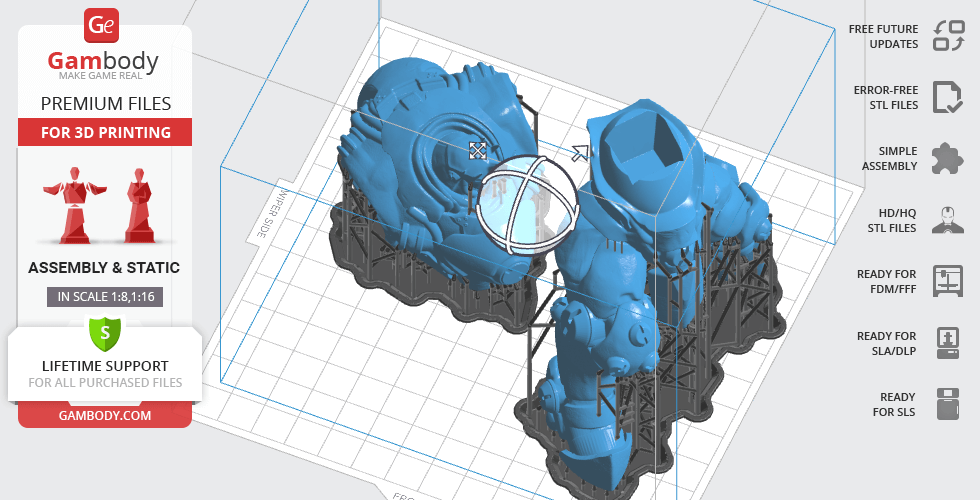The height and width of the screenshot is (500, 980).
Task: Click the four-arrow scale handle on model
Action: (478, 150)
